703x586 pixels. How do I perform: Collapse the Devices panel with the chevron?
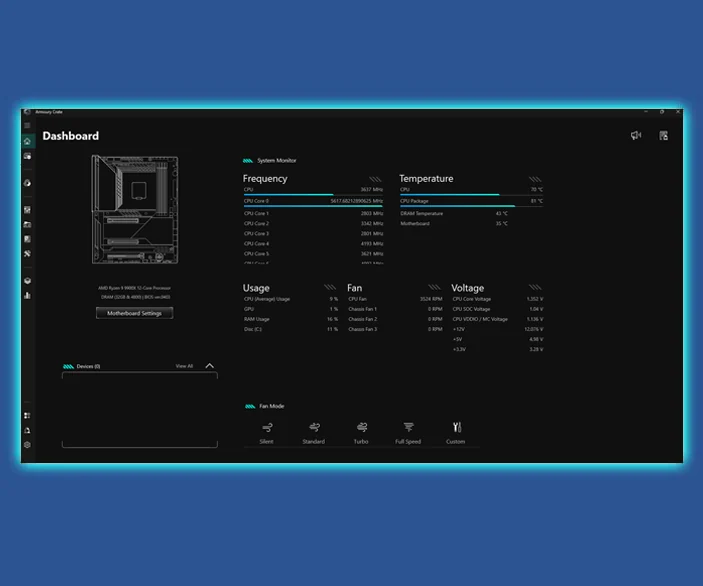tap(209, 366)
